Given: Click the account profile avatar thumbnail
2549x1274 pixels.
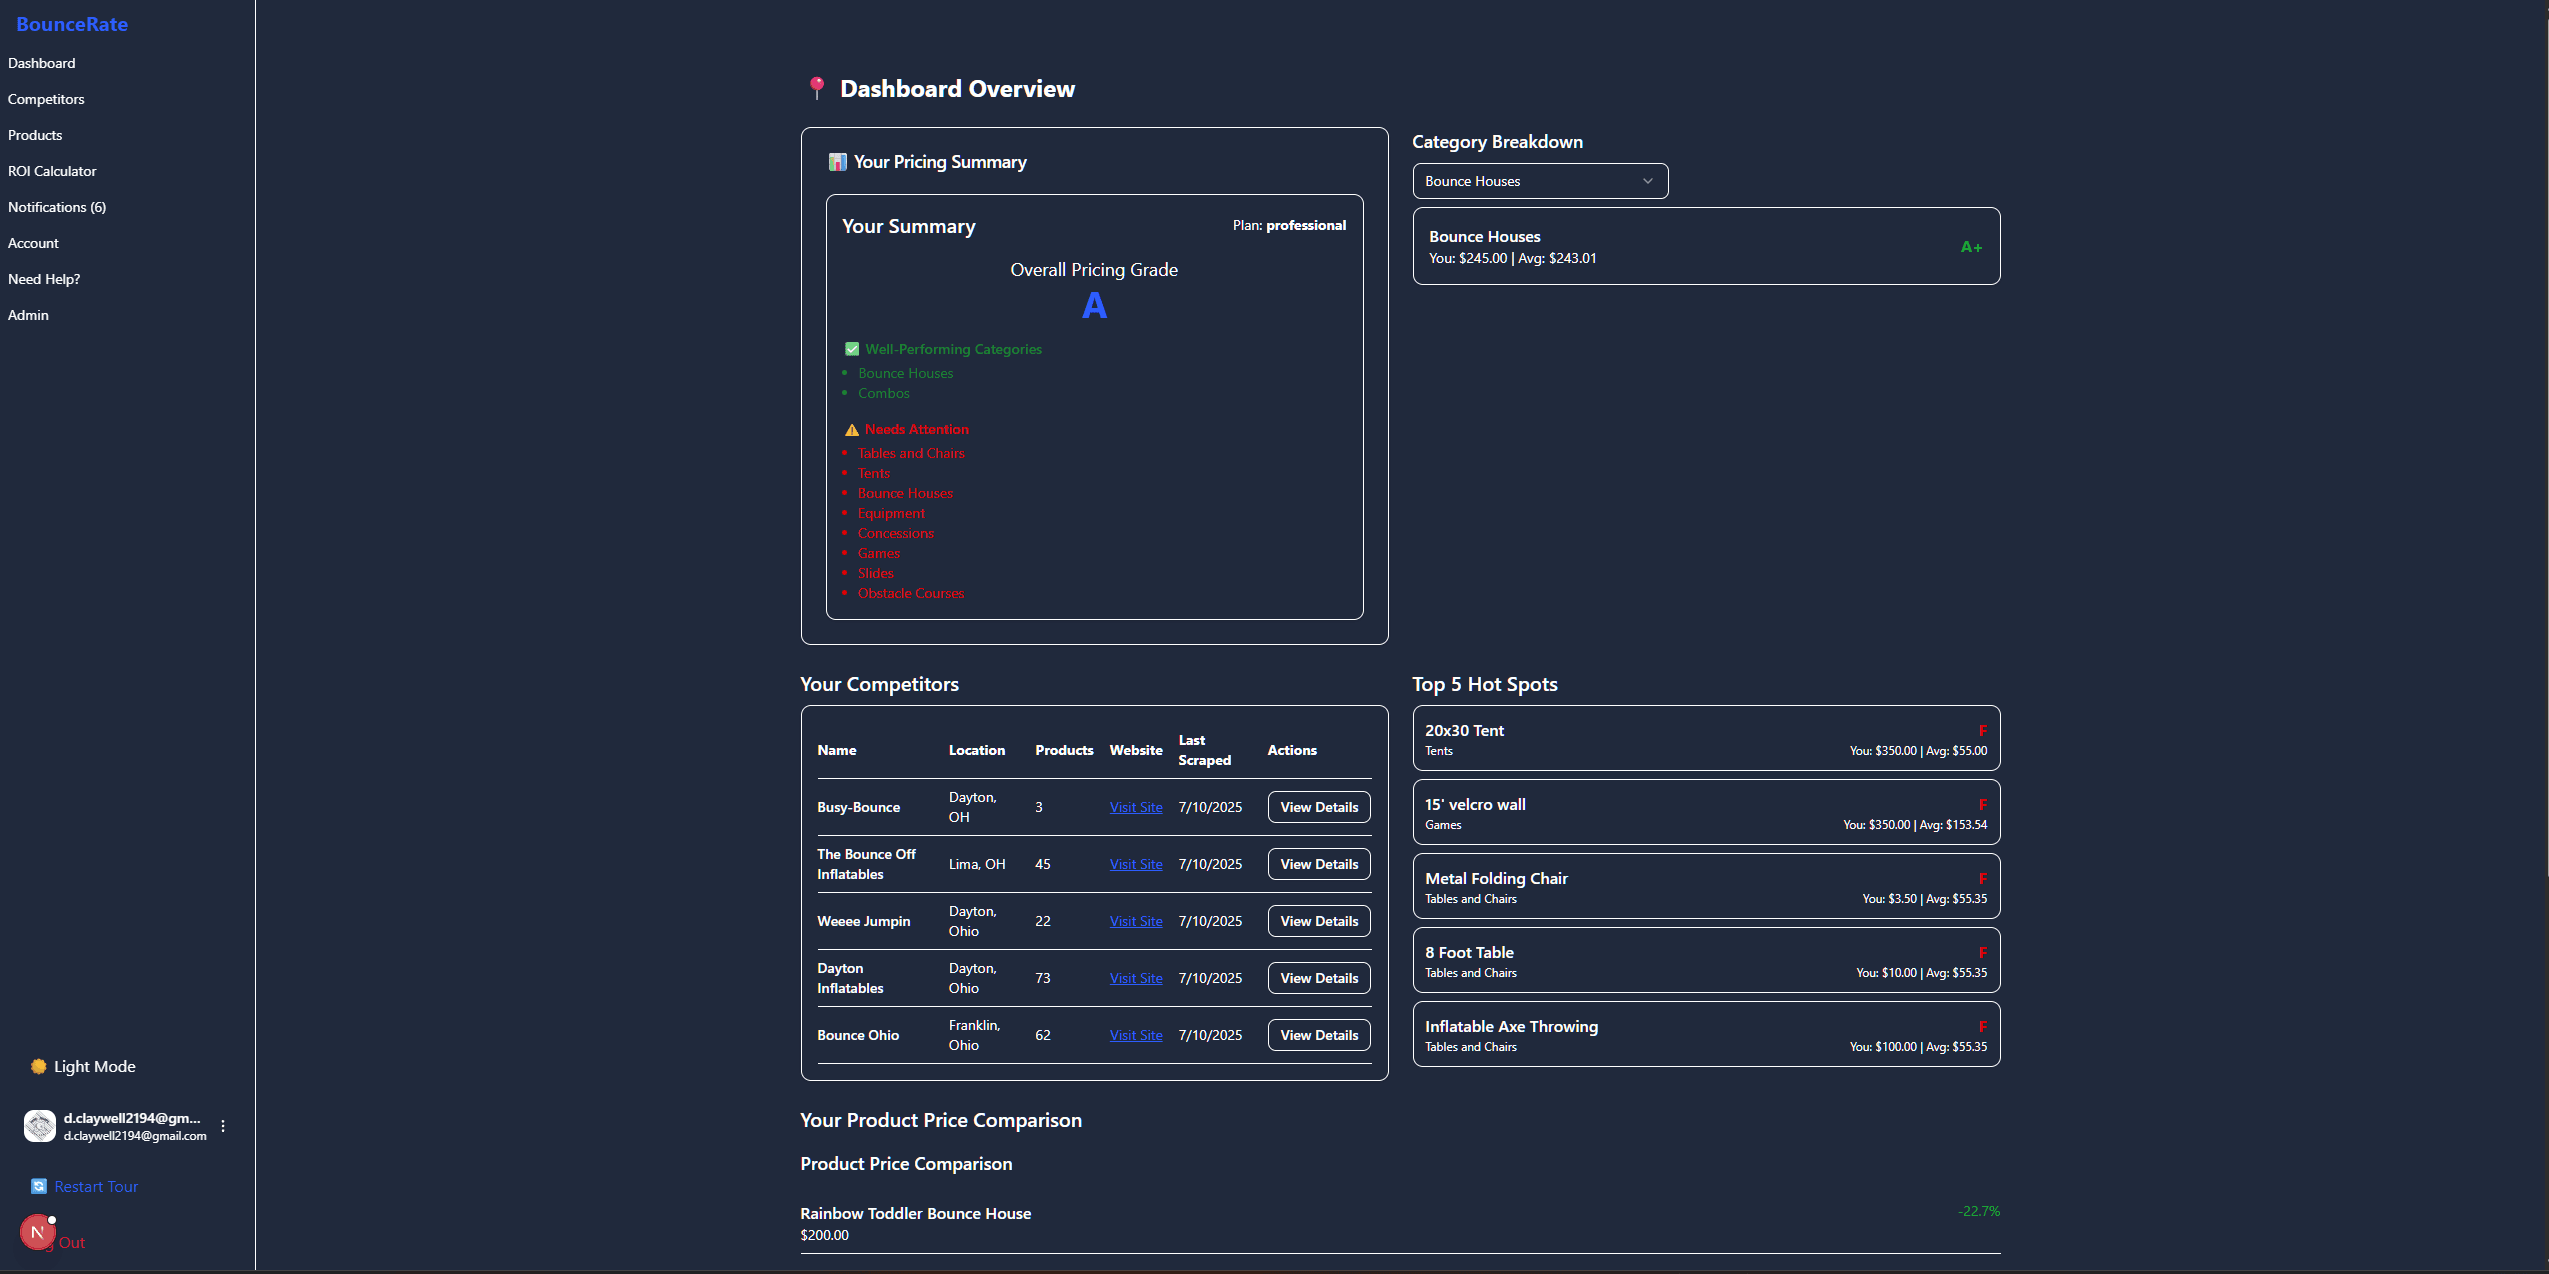Looking at the screenshot, I should tap(39, 1126).
